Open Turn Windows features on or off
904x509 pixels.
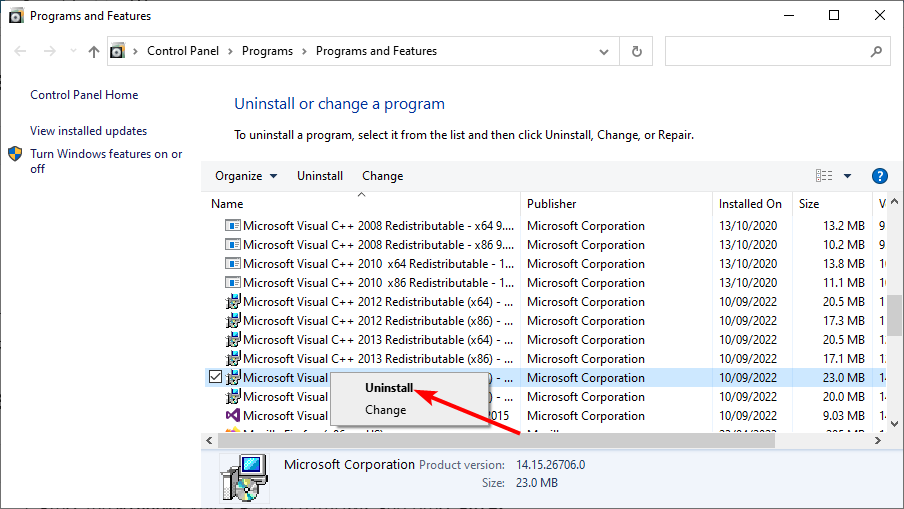point(106,161)
